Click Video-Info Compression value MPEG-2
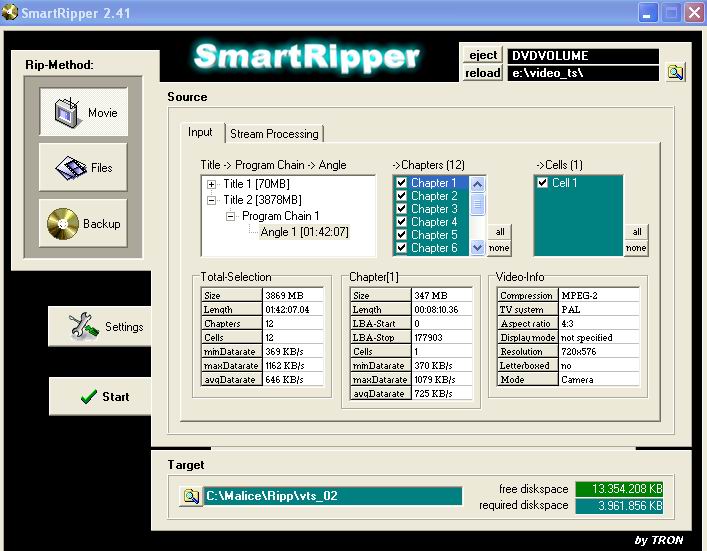 [599, 295]
